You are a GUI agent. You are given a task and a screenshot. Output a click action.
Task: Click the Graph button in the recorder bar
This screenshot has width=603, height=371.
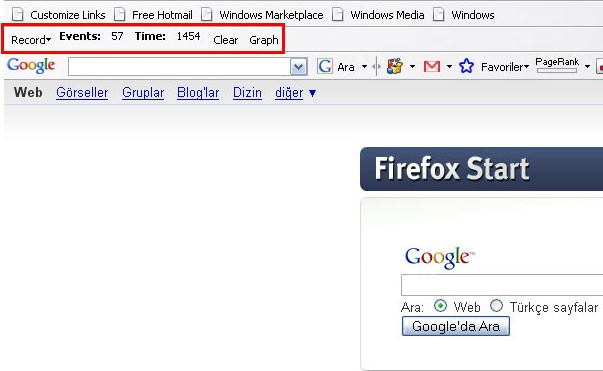click(x=264, y=40)
